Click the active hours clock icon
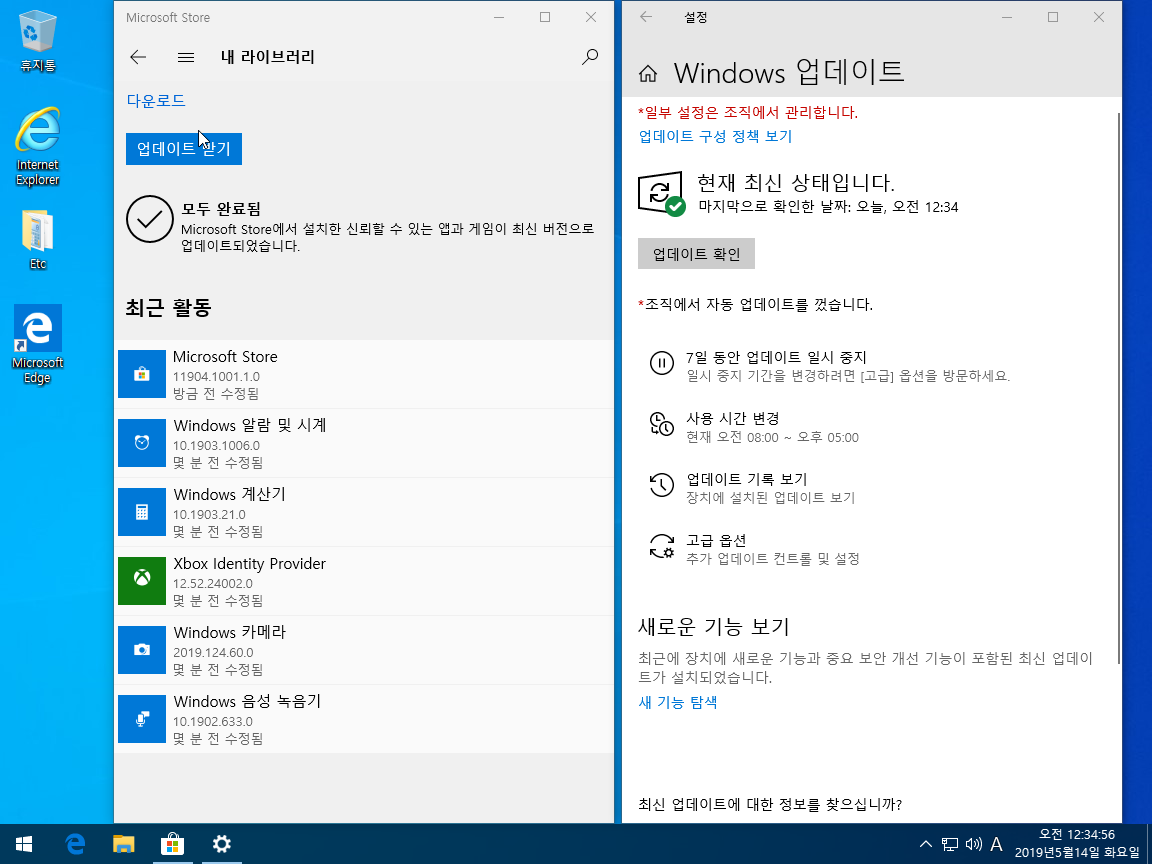This screenshot has height=864, width=1152. coord(661,424)
